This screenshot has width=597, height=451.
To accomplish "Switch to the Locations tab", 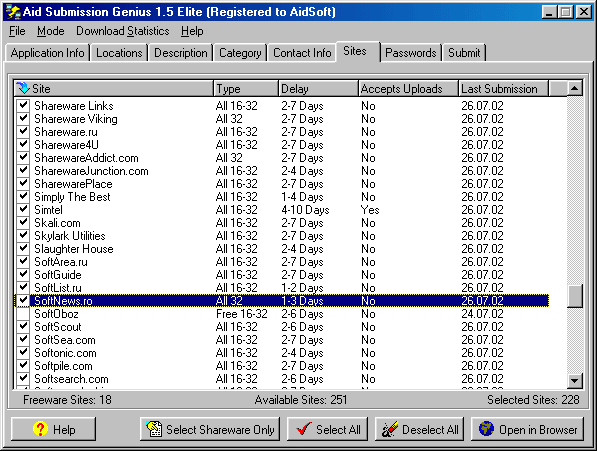I will tap(119, 53).
